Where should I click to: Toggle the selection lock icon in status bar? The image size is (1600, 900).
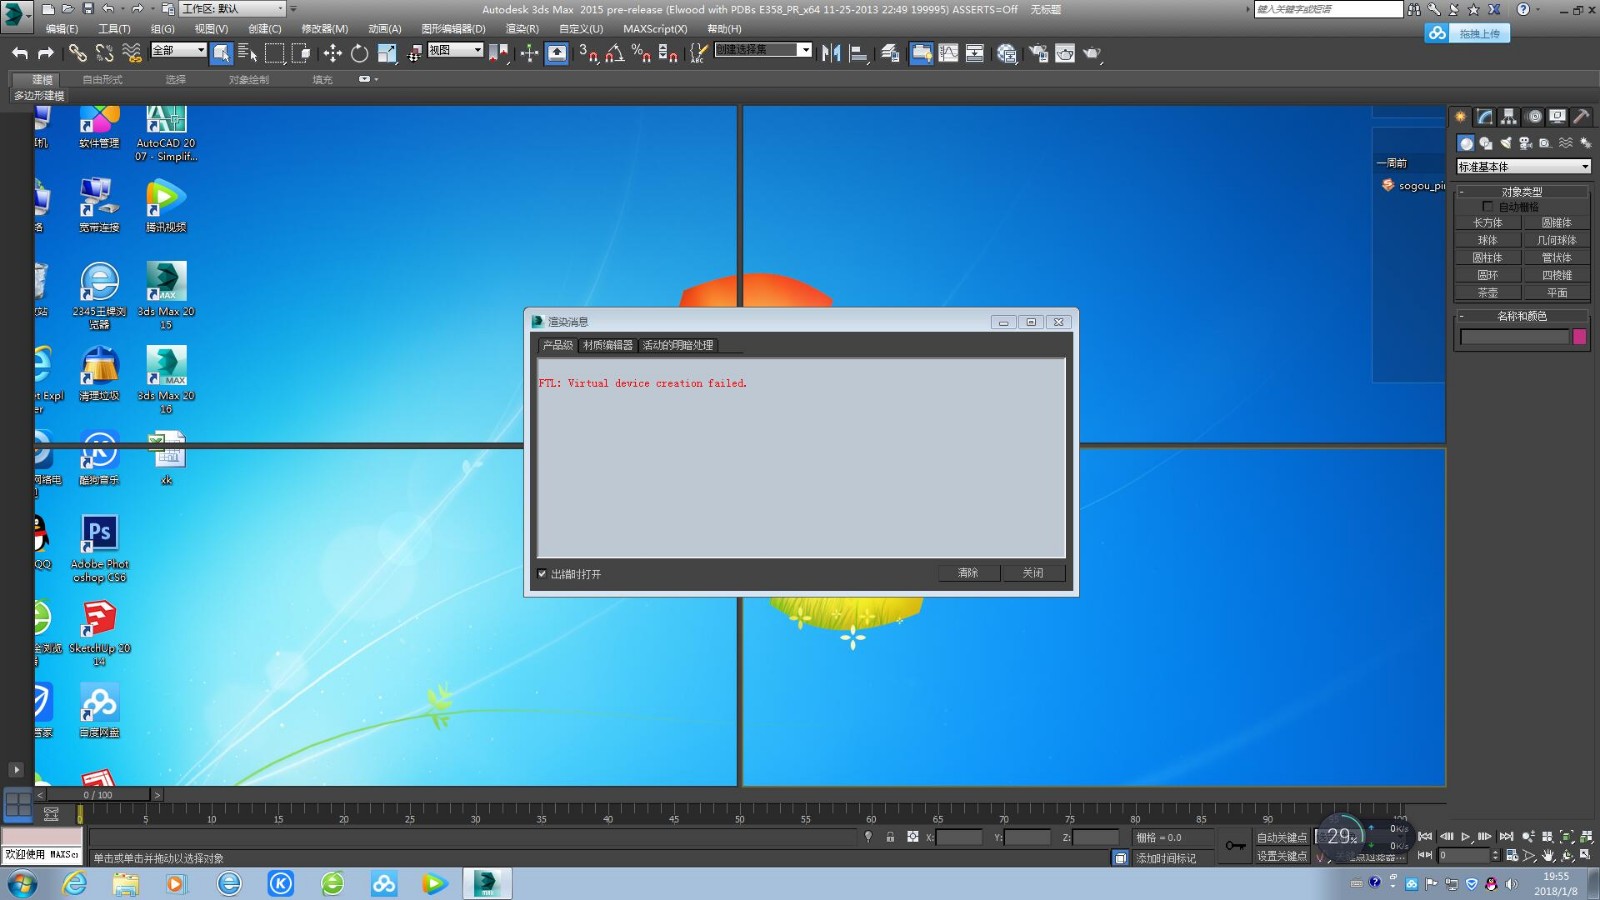[x=890, y=837]
